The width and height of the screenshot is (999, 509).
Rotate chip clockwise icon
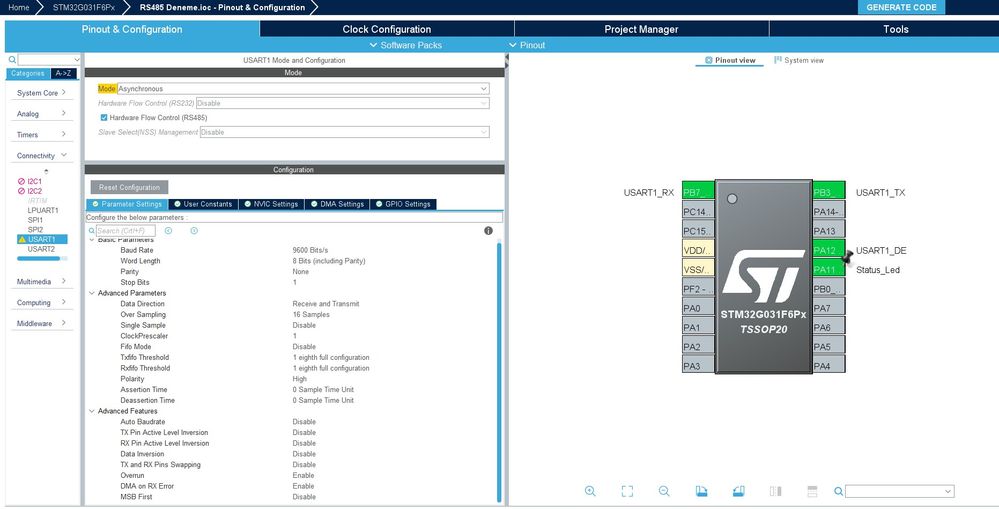(701, 491)
